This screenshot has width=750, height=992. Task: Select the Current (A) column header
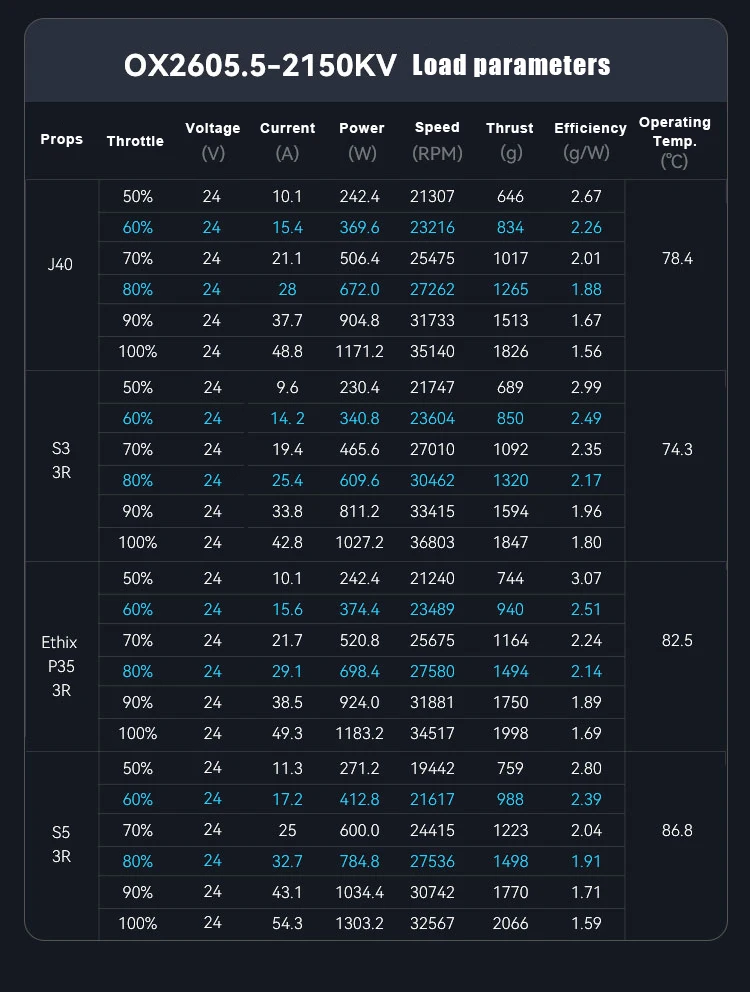pyautogui.click(x=287, y=140)
